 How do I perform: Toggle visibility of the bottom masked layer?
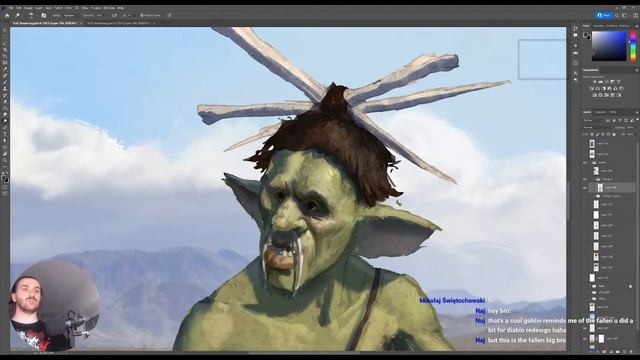584,338
